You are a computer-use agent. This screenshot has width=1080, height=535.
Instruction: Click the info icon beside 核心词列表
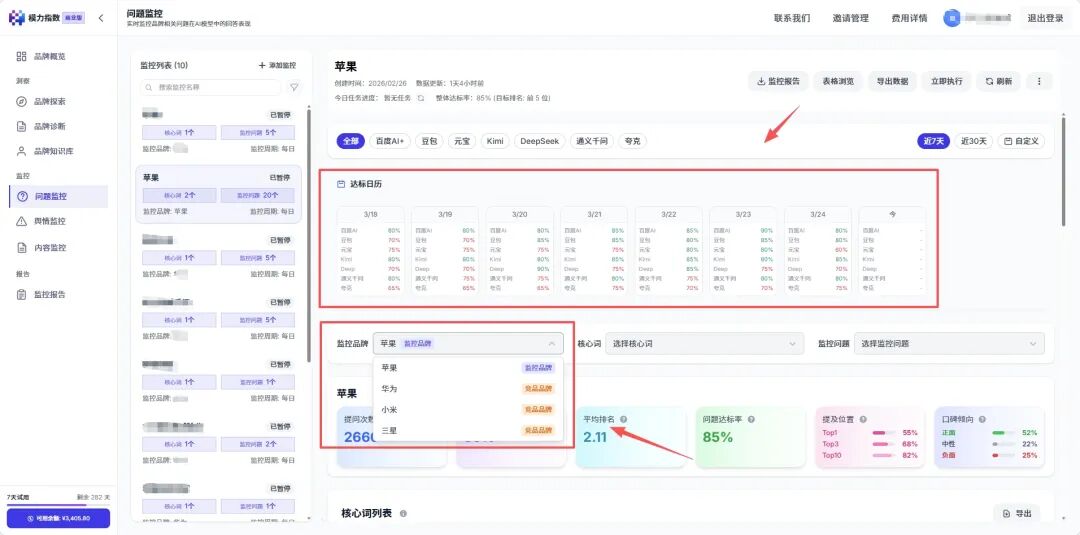403,514
